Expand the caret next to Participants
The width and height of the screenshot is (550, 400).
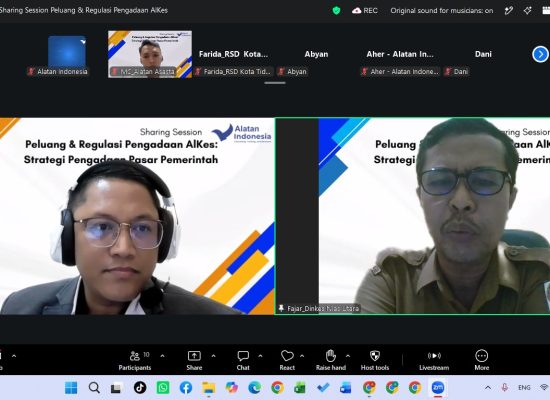[162, 356]
